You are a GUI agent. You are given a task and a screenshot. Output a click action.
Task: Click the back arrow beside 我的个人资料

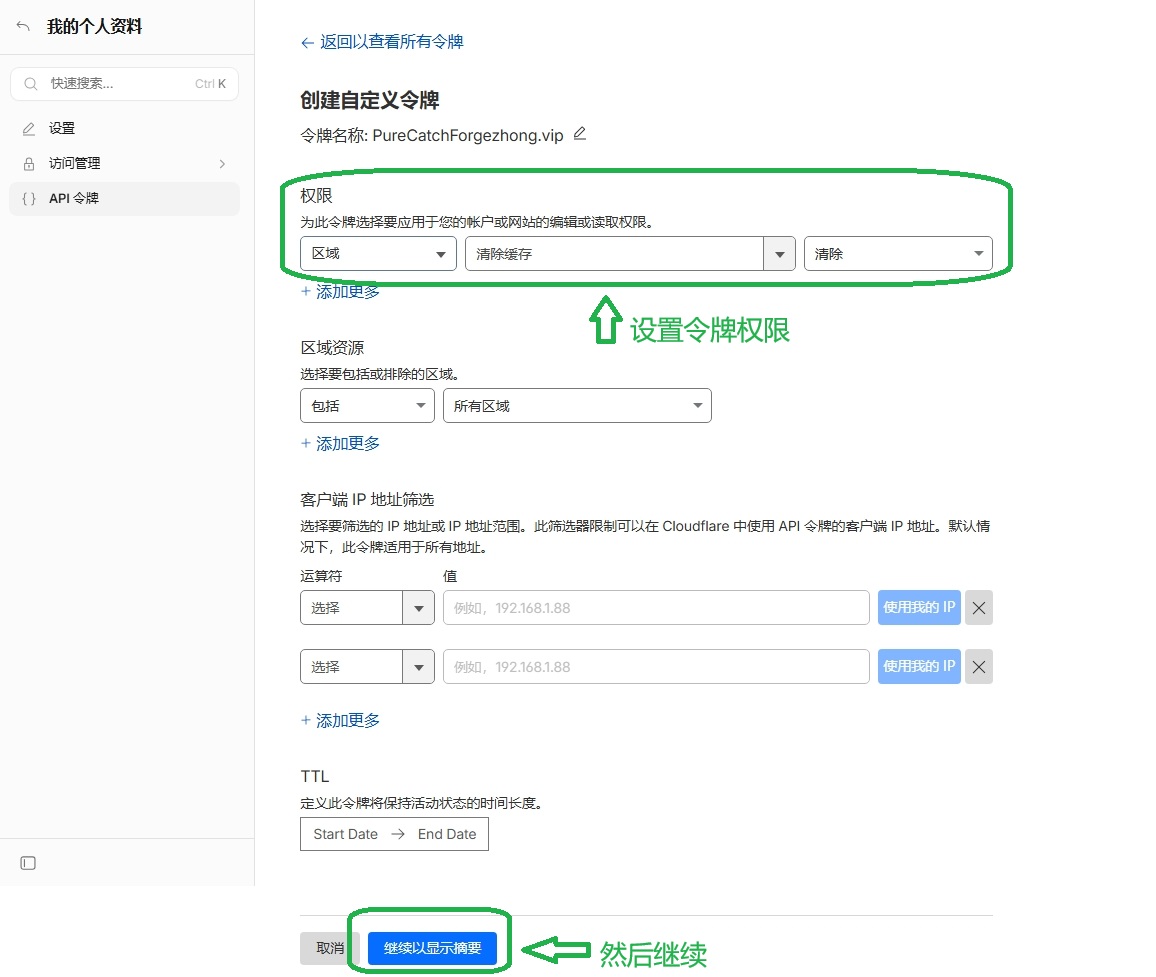[23, 27]
